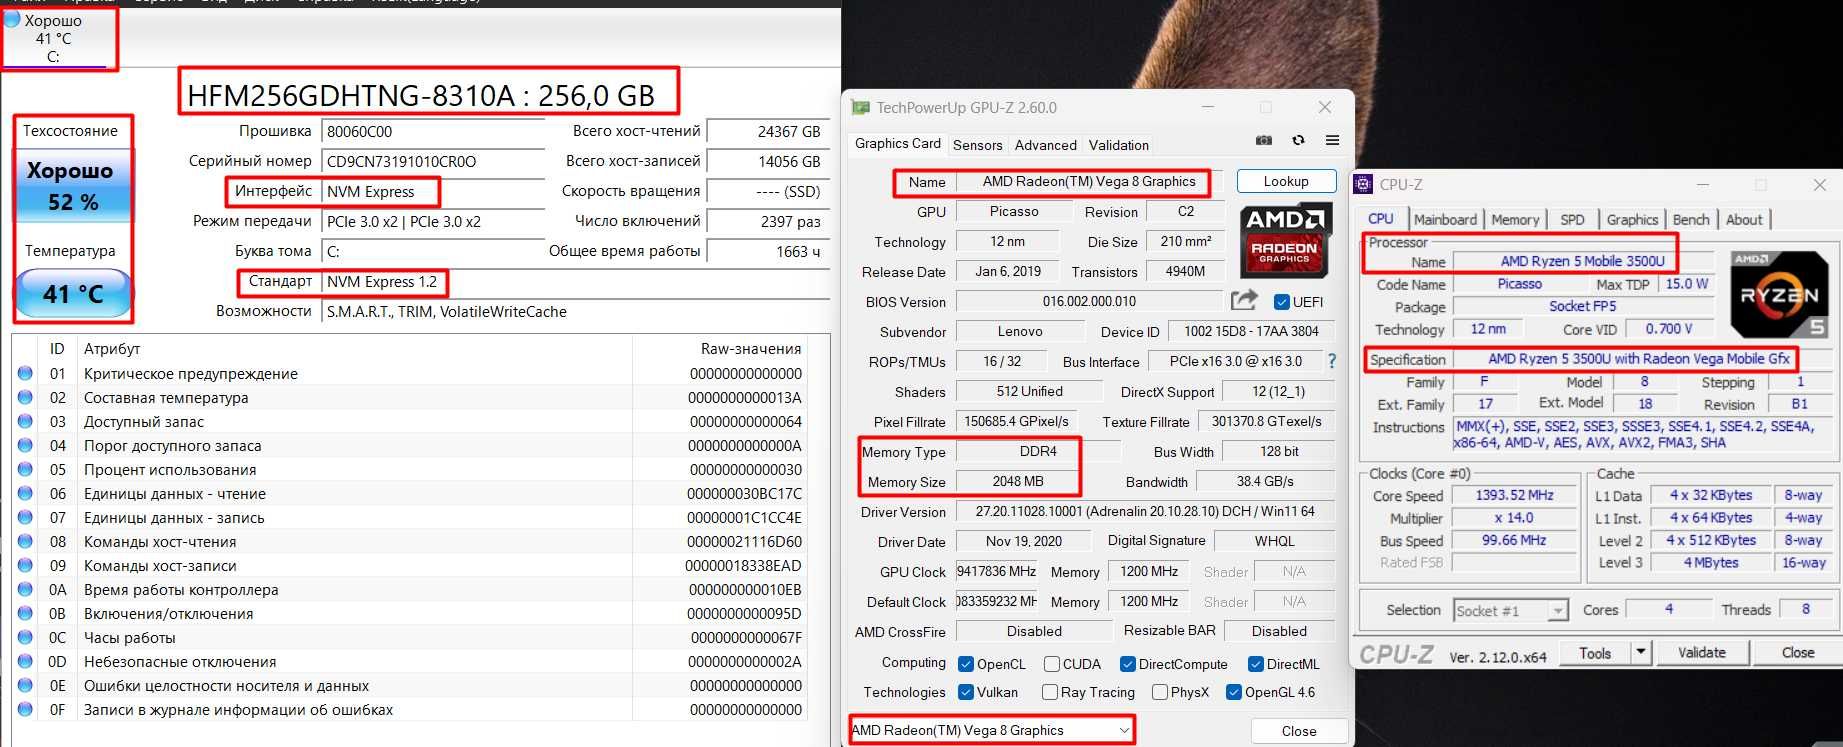Click status dot for attribute 0B row
This screenshot has height=747, width=1843.
pos(25,613)
